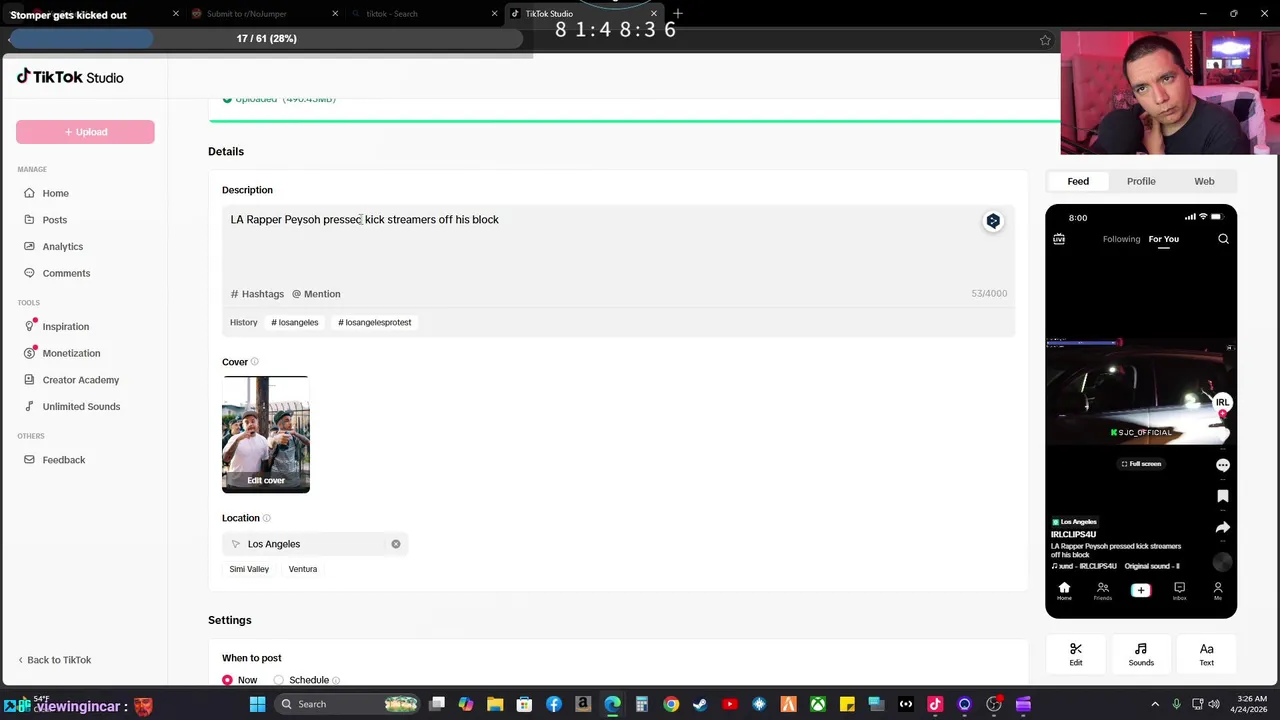The width and height of the screenshot is (1280, 720).
Task: Open Sounds tool below phone preview
Action: [1141, 654]
